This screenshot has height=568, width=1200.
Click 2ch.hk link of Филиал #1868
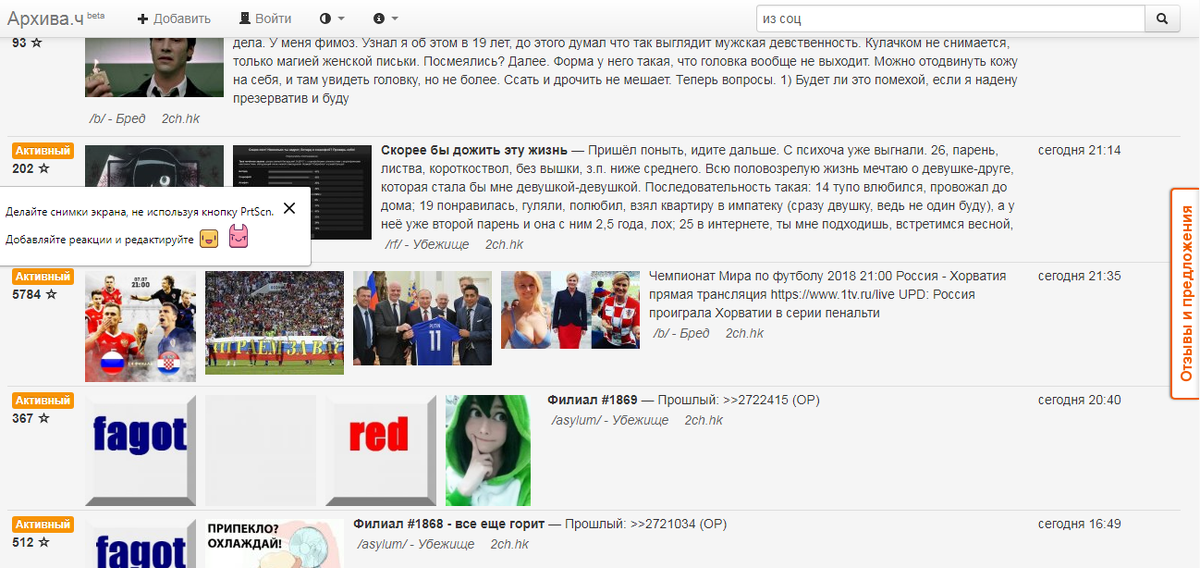click(x=509, y=544)
